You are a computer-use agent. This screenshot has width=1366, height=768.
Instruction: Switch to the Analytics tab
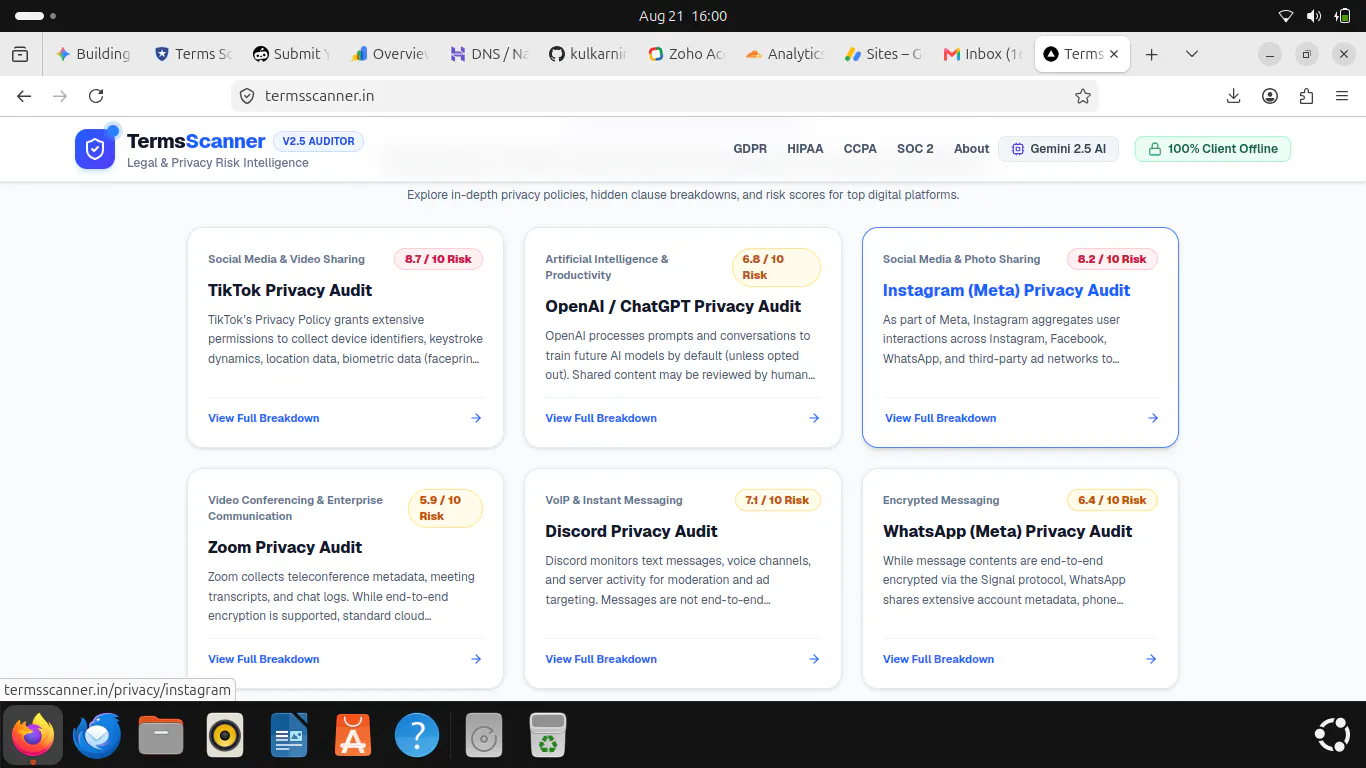(x=784, y=54)
